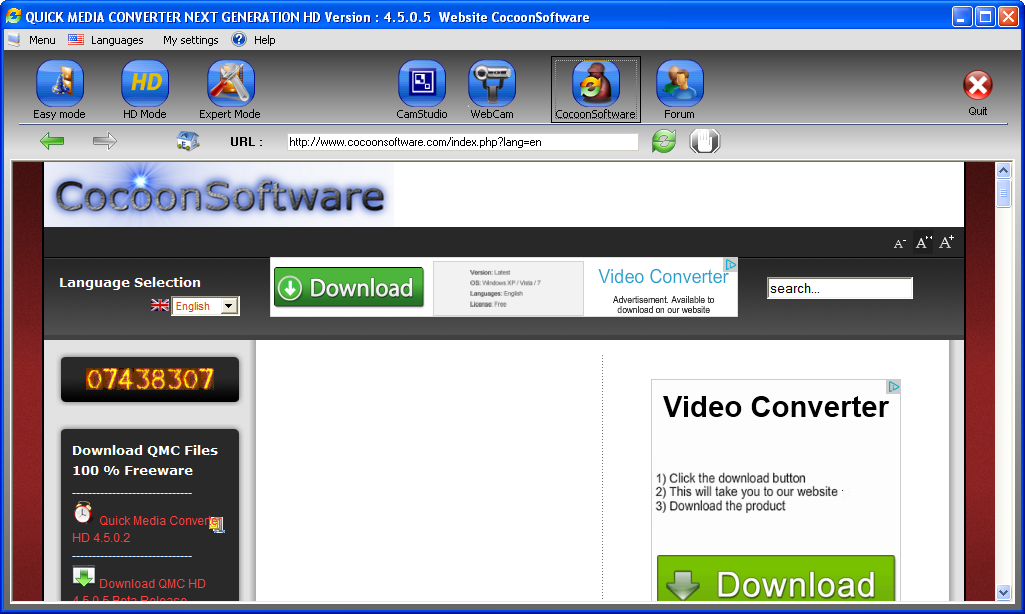Open HD Mode
Screen dimensions: 1025x614
coord(144,90)
